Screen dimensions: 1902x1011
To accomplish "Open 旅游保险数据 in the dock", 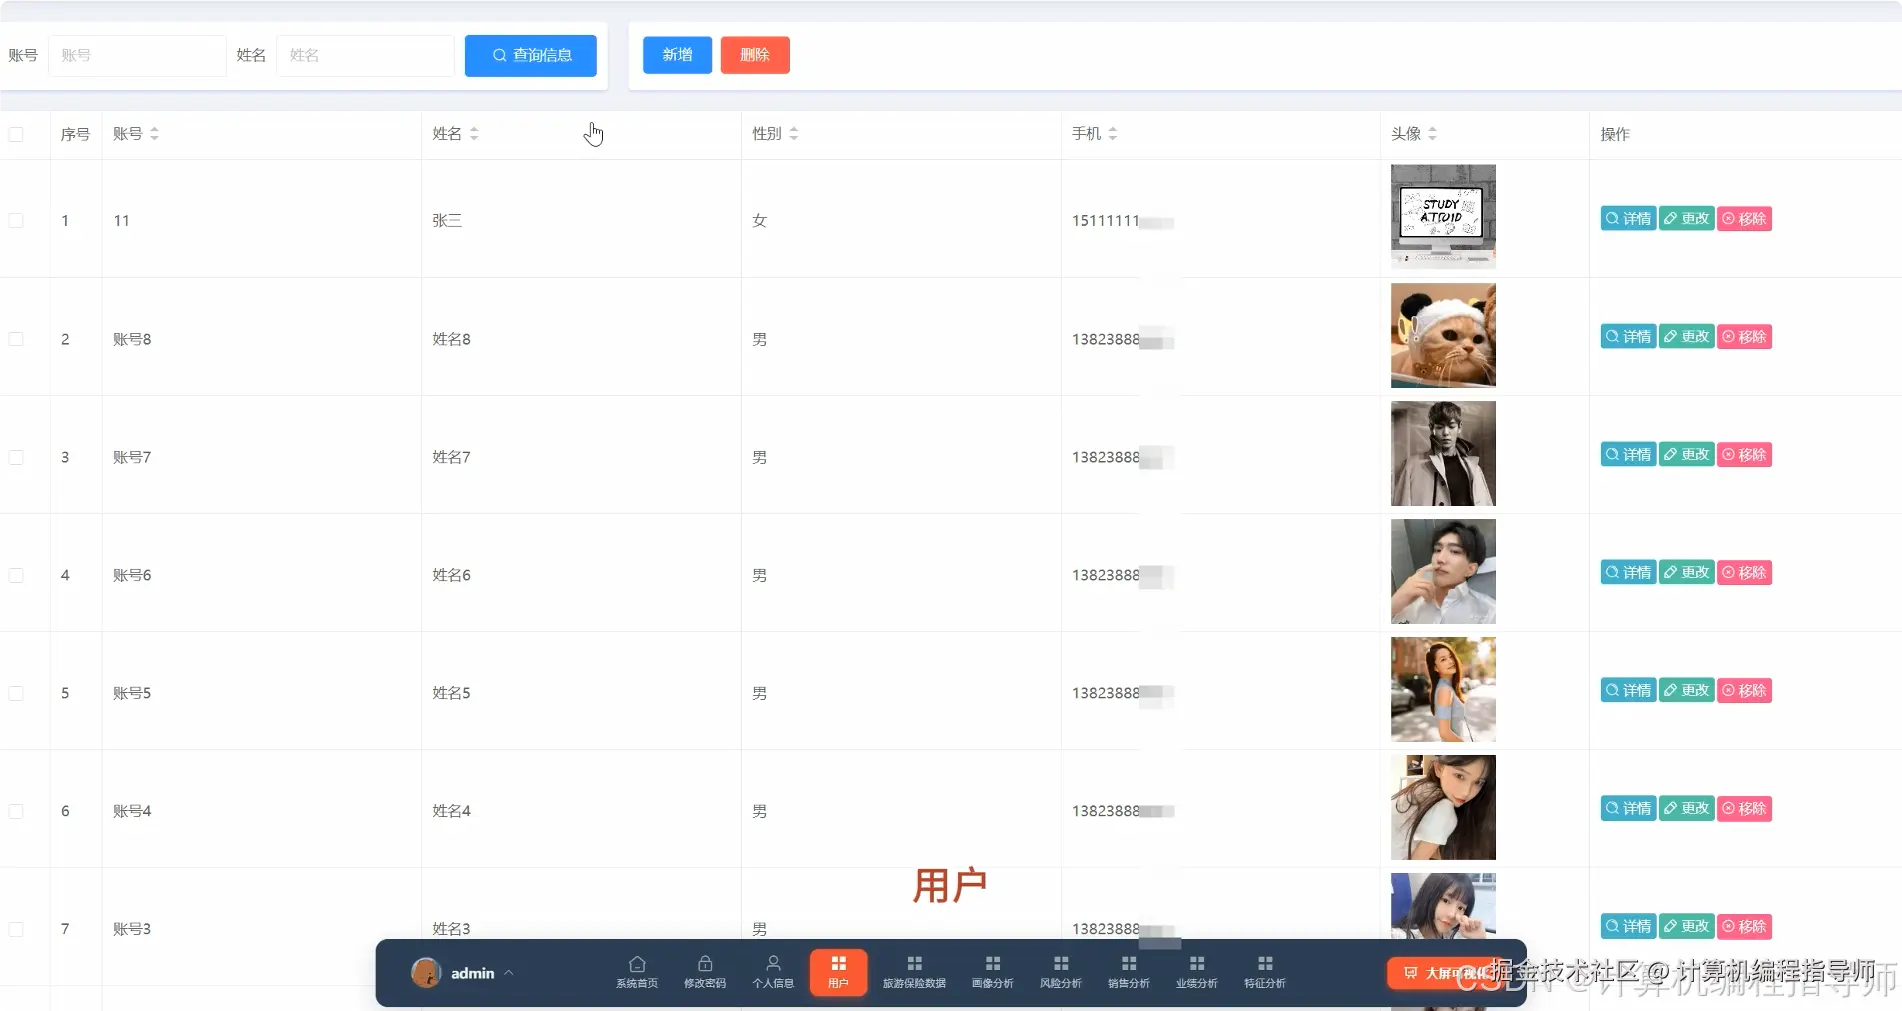I will (x=914, y=972).
